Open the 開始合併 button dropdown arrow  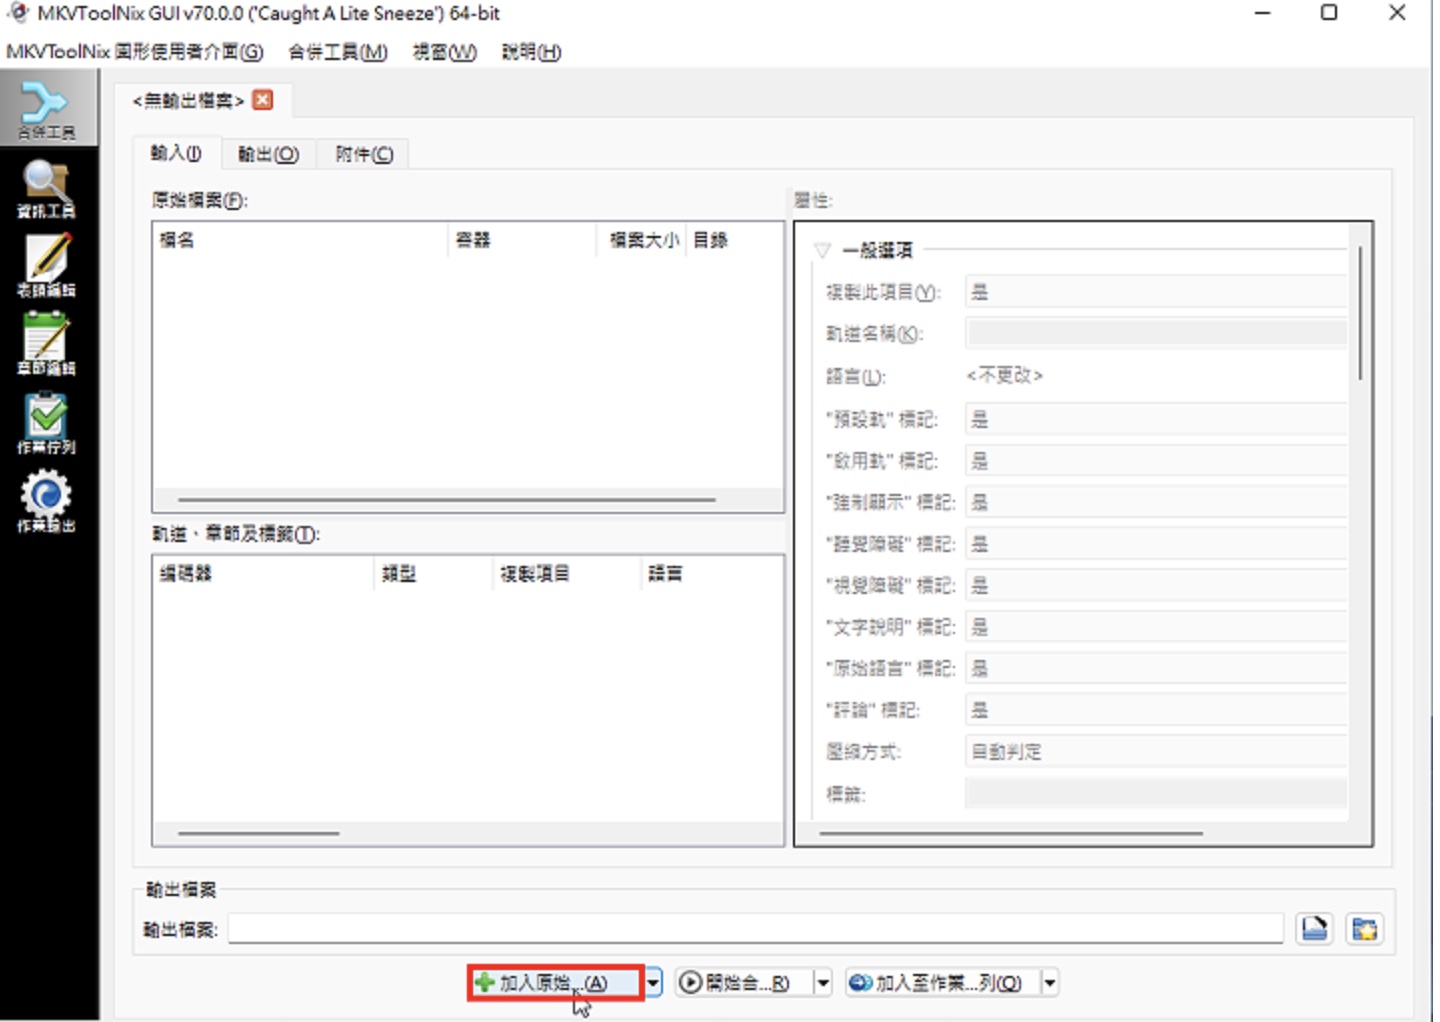[x=823, y=983]
